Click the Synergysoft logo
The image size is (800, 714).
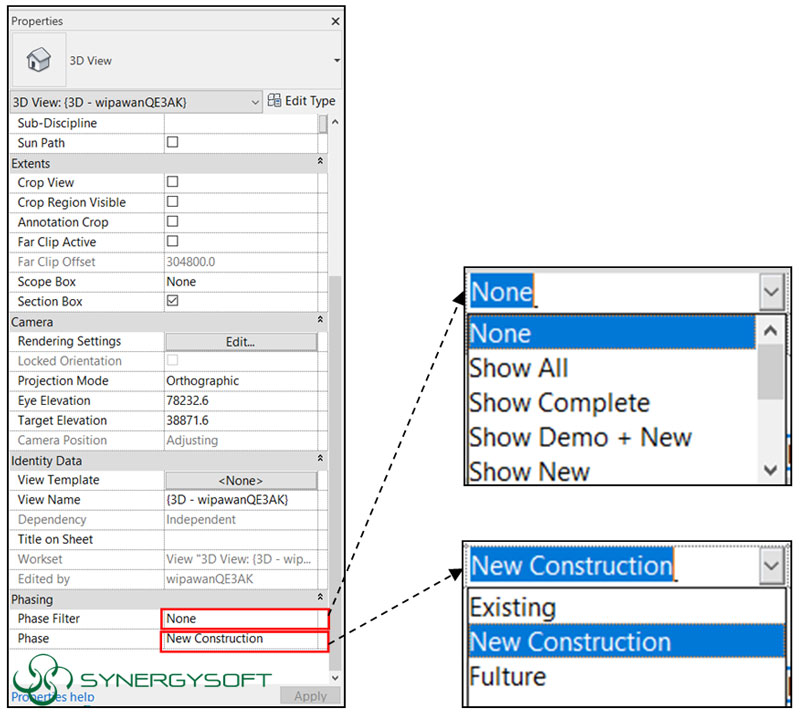(x=40, y=678)
